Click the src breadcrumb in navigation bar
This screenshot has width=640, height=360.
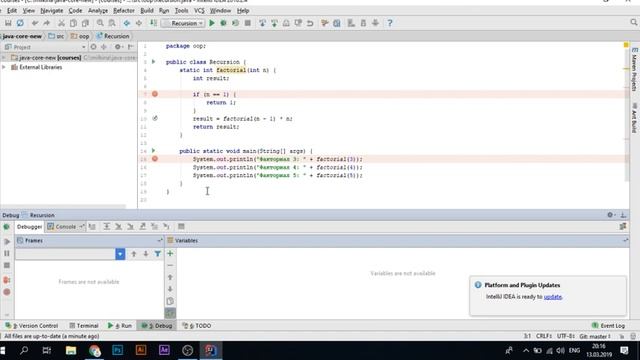[x=56, y=36]
